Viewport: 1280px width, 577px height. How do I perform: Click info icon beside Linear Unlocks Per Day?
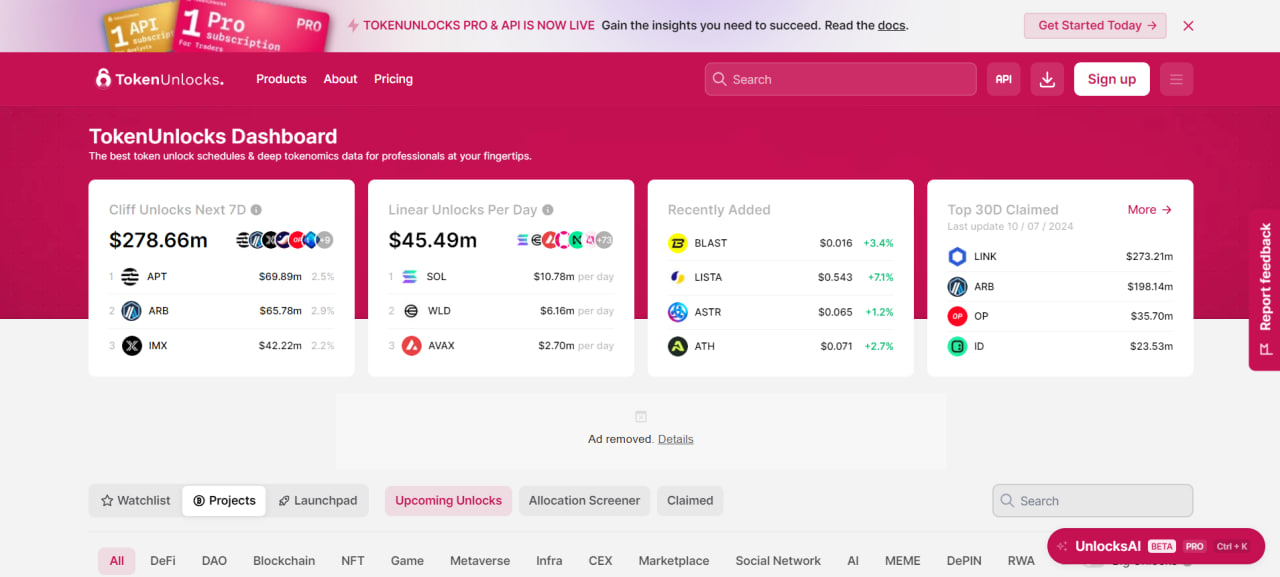[x=548, y=210]
